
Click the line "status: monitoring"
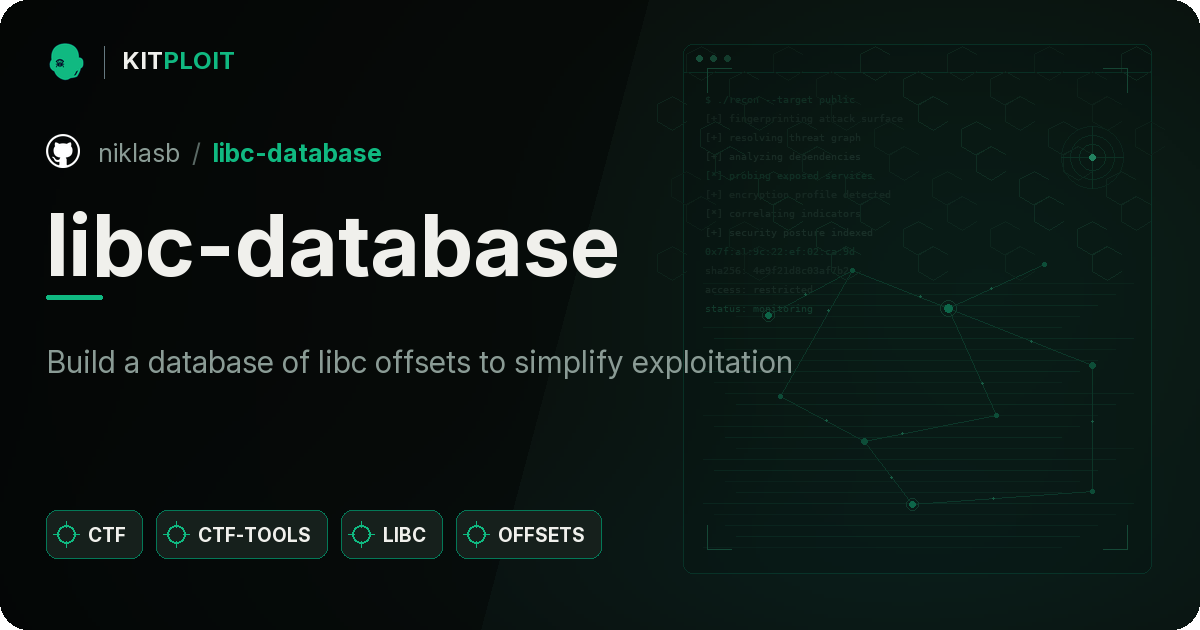coord(759,309)
